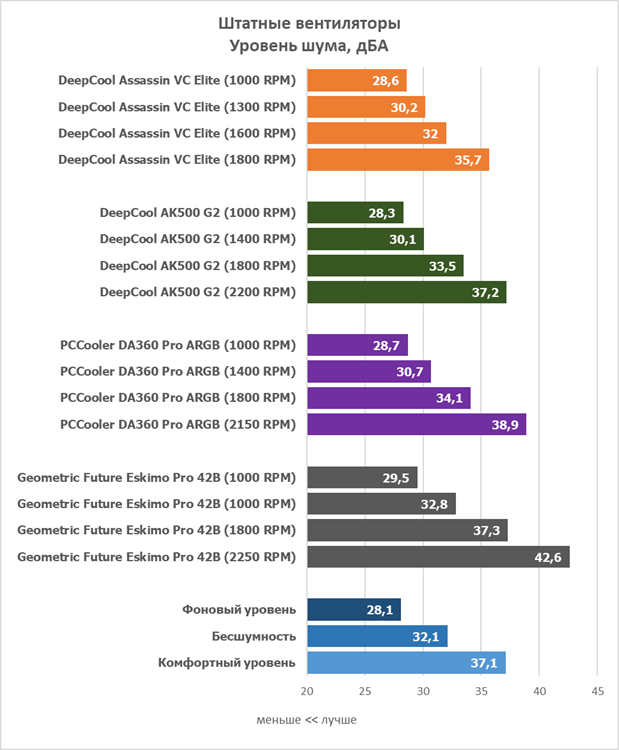Click the light blue bar showing 37,1
The width and height of the screenshot is (619, 750).
click(x=406, y=662)
